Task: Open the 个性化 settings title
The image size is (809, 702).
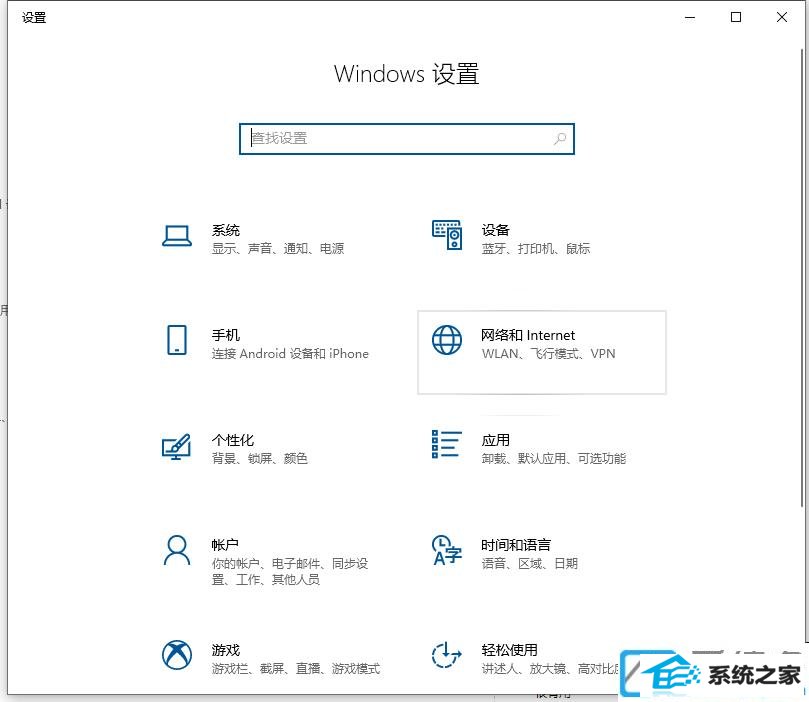Action: tap(233, 440)
